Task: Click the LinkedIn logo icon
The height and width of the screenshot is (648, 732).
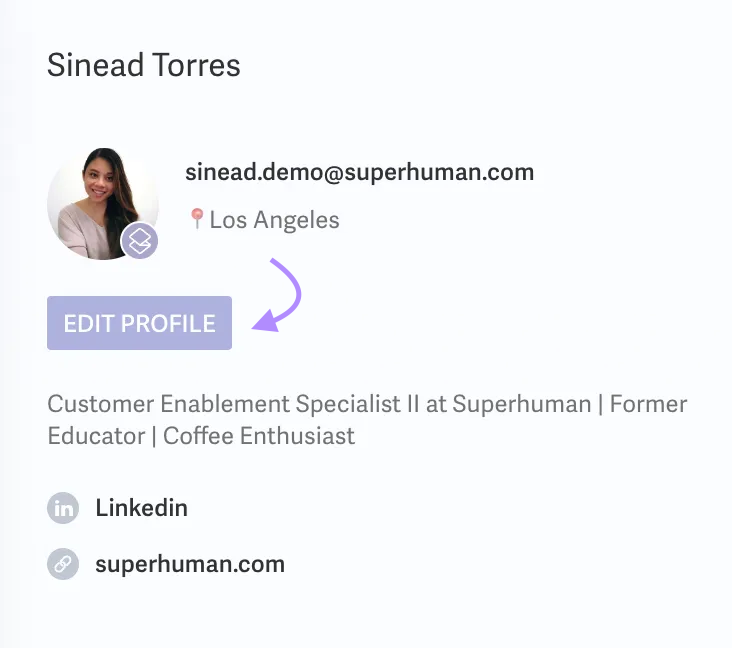Action: pyautogui.click(x=63, y=507)
